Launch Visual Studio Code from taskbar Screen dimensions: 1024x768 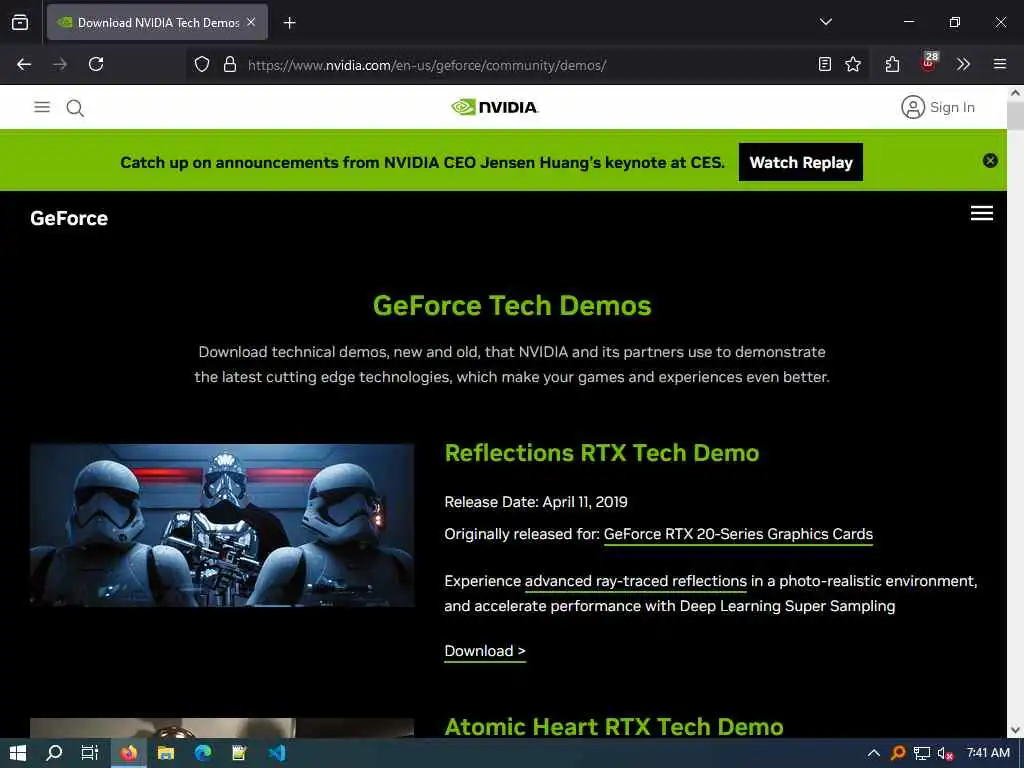(277, 753)
